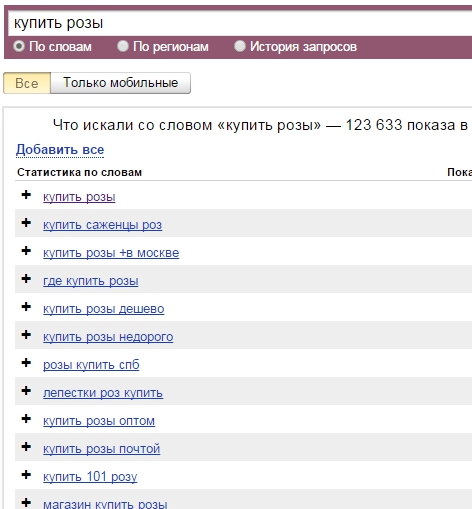Add 'купить розы оптом' via plus icon
The image size is (472, 509).
[26, 419]
